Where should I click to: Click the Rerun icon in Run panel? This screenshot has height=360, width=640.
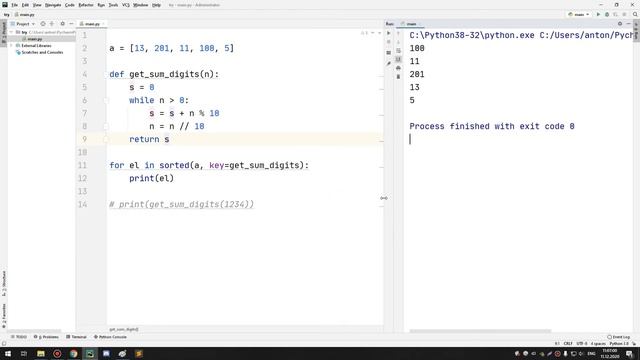389,33
